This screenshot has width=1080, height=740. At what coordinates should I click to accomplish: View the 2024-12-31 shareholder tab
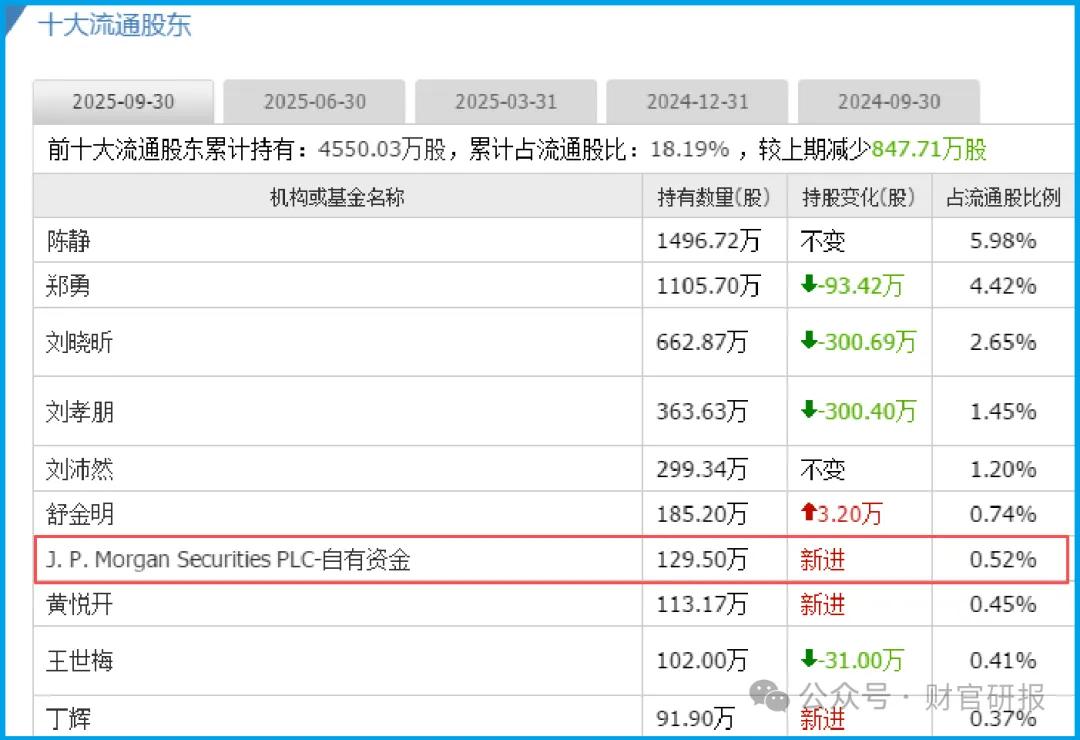pyautogui.click(x=697, y=102)
